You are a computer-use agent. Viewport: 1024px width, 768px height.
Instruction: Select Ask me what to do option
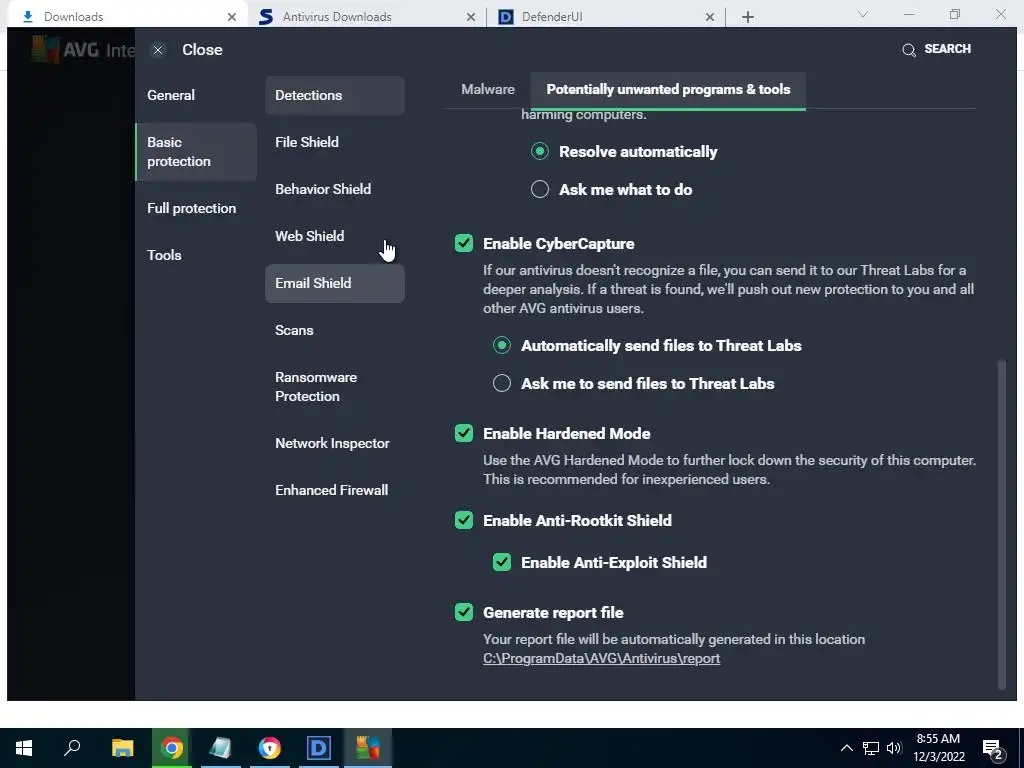tap(539, 189)
